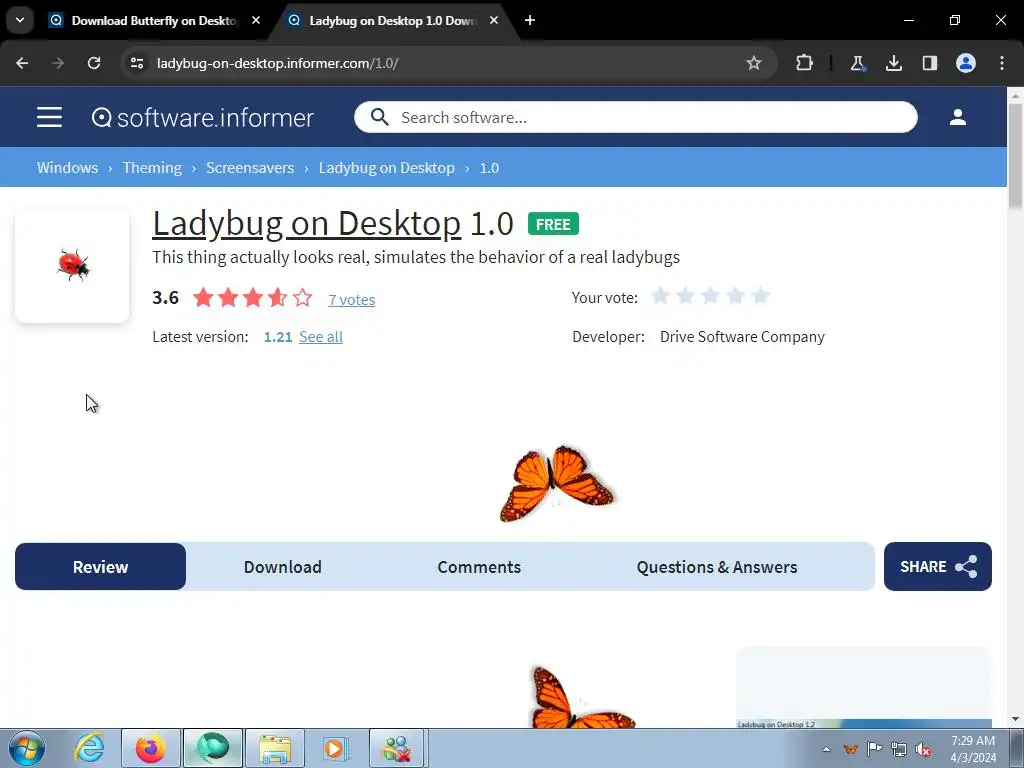Screen dimensions: 1024x768
Task: Toggle the Chrome side panel icon
Action: click(x=929, y=63)
